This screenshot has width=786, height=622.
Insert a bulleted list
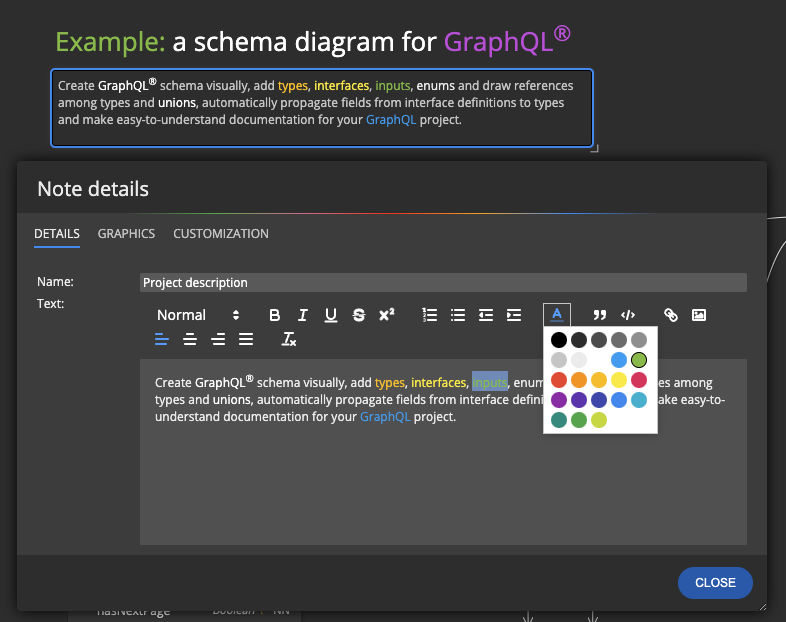[458, 315]
